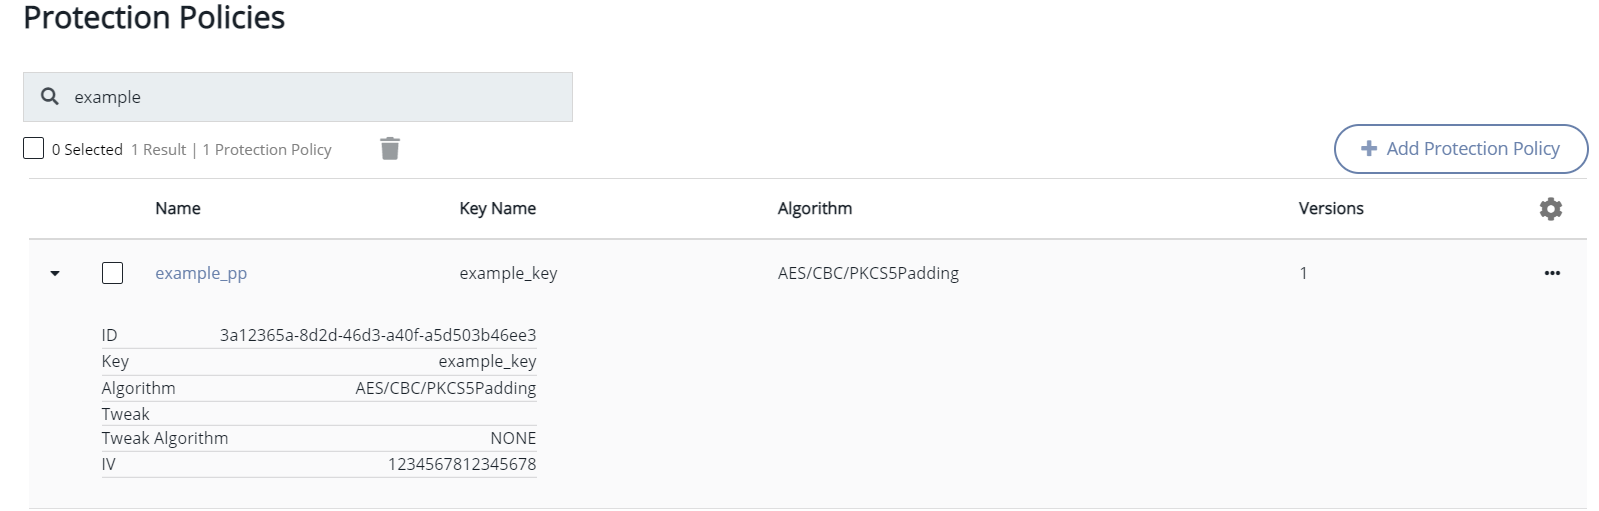
Task: Check the example_pp row checkbox
Action: coord(113,273)
